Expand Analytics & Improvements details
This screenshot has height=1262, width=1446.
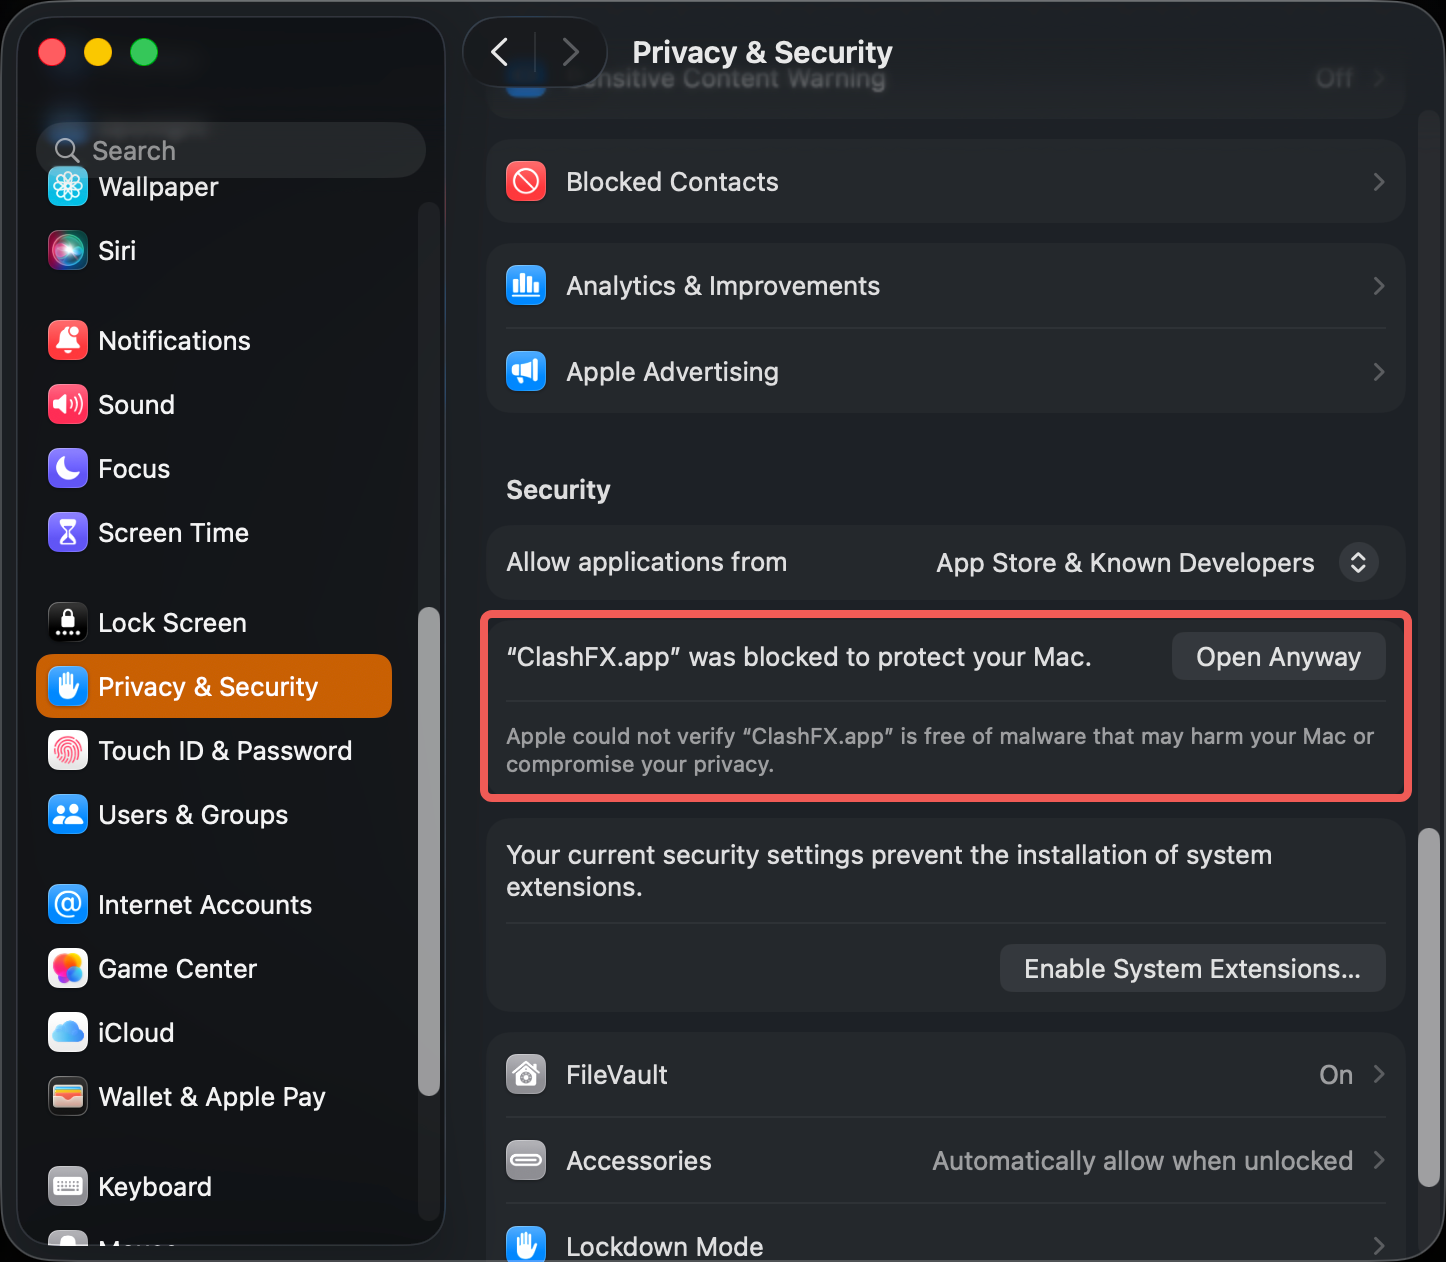[945, 286]
